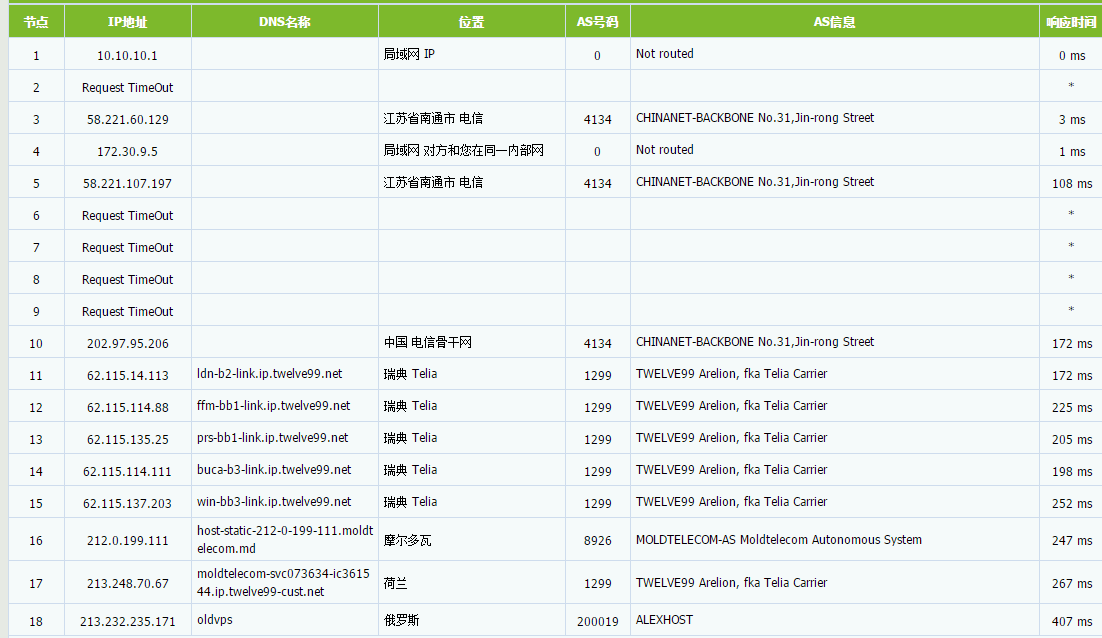Viewport: 1102px width, 638px height.
Task: Select IP address 212.0.199.111
Action: coord(127,541)
